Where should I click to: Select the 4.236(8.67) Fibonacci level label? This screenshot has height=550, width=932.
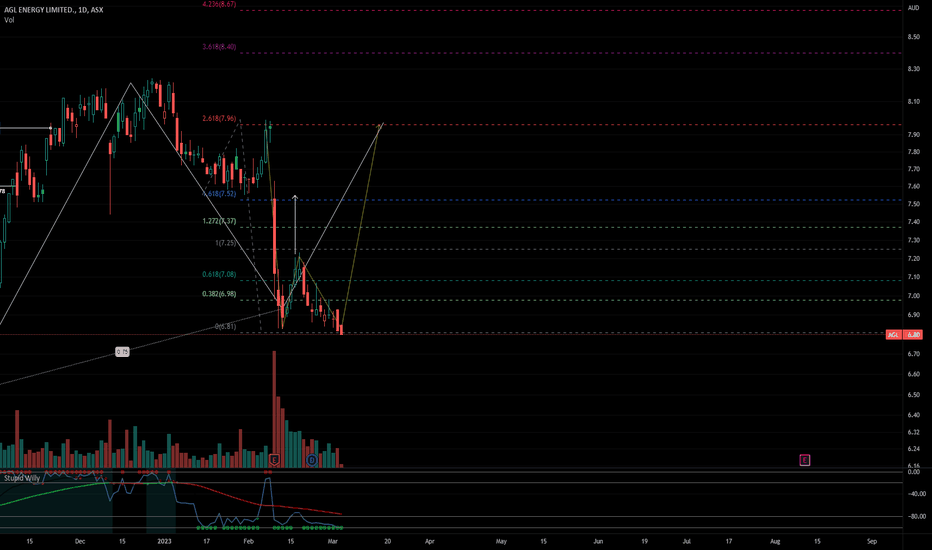point(219,4)
